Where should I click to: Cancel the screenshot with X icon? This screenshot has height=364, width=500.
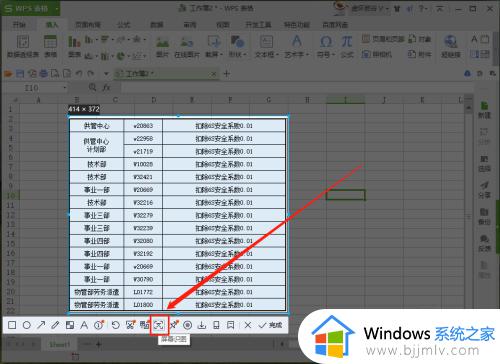pyautogui.click(x=248, y=325)
